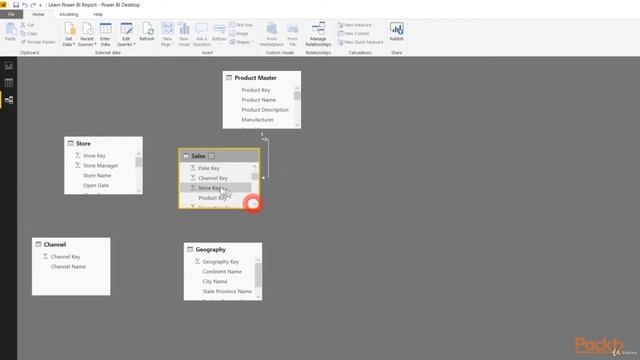This screenshot has width=640, height=360.
Task: Click New Measure
Action: (354, 25)
